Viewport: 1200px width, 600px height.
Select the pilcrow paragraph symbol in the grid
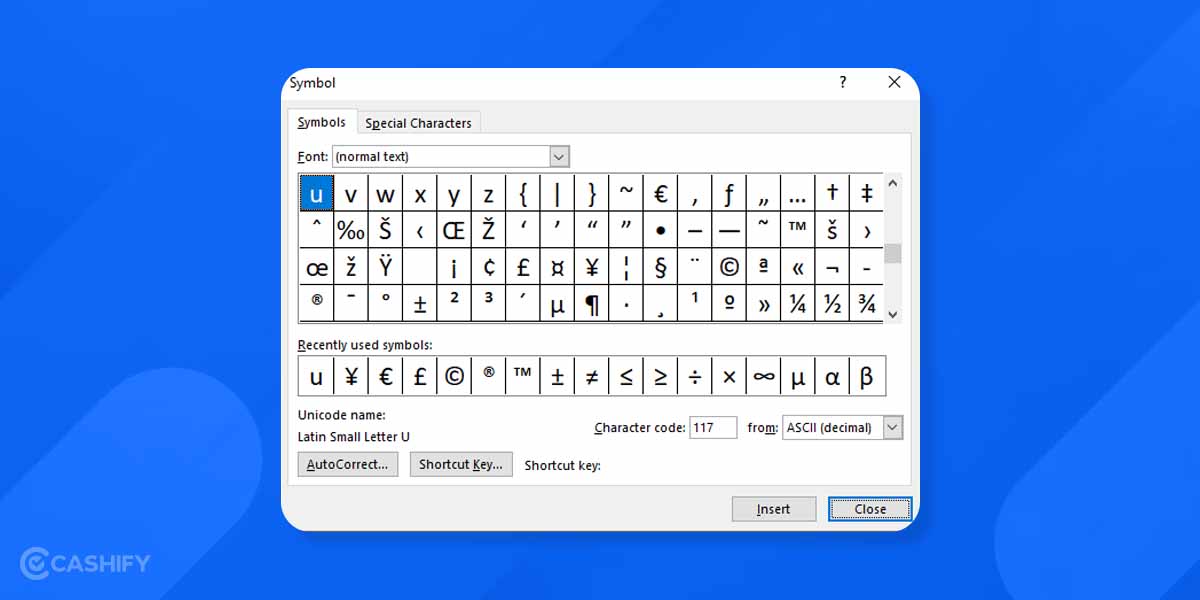(591, 303)
